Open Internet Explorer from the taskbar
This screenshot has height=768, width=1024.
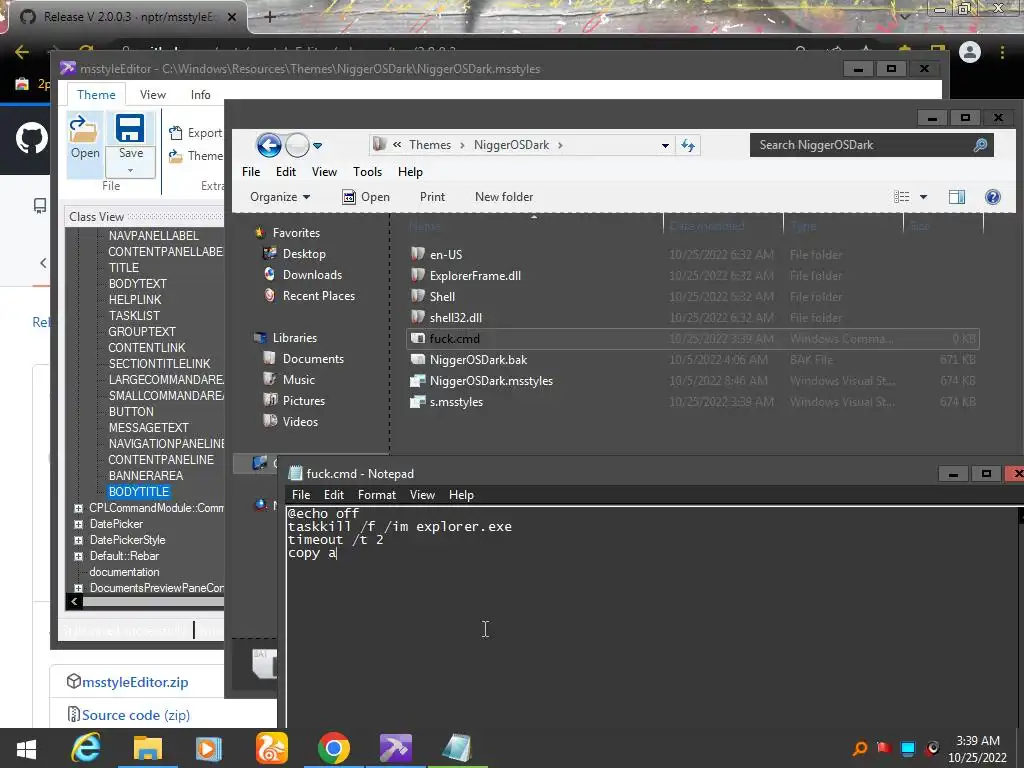[x=86, y=748]
